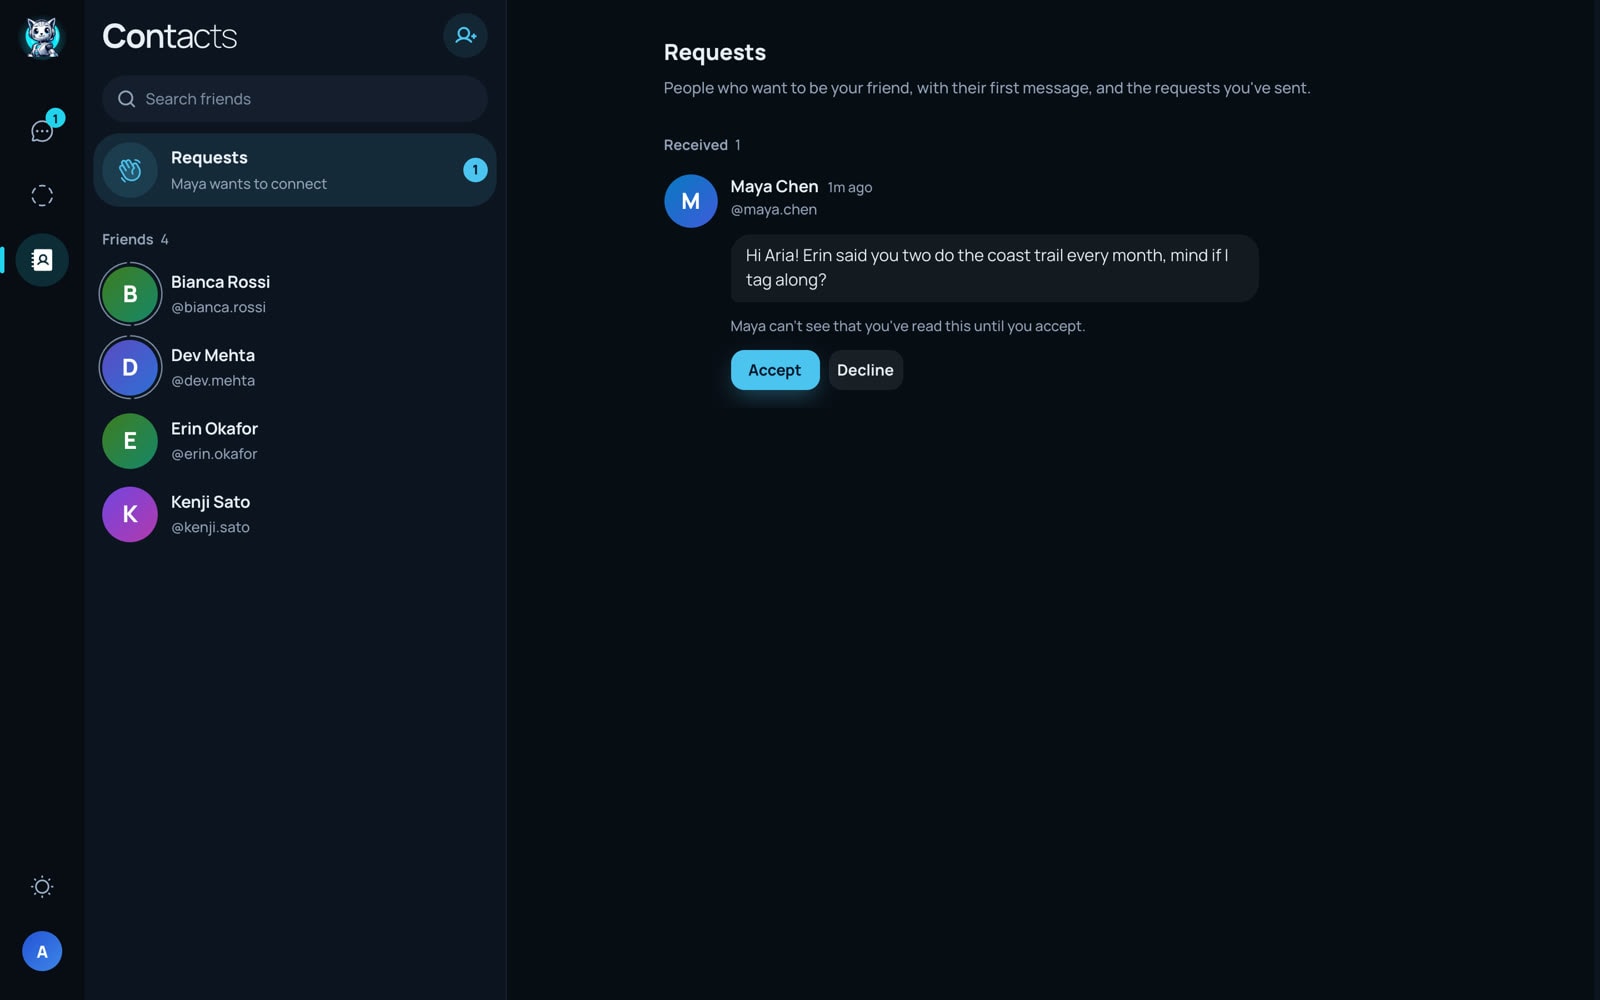The height and width of the screenshot is (1000, 1600).
Task: Click Maya Chen's avatar
Action: coord(691,201)
